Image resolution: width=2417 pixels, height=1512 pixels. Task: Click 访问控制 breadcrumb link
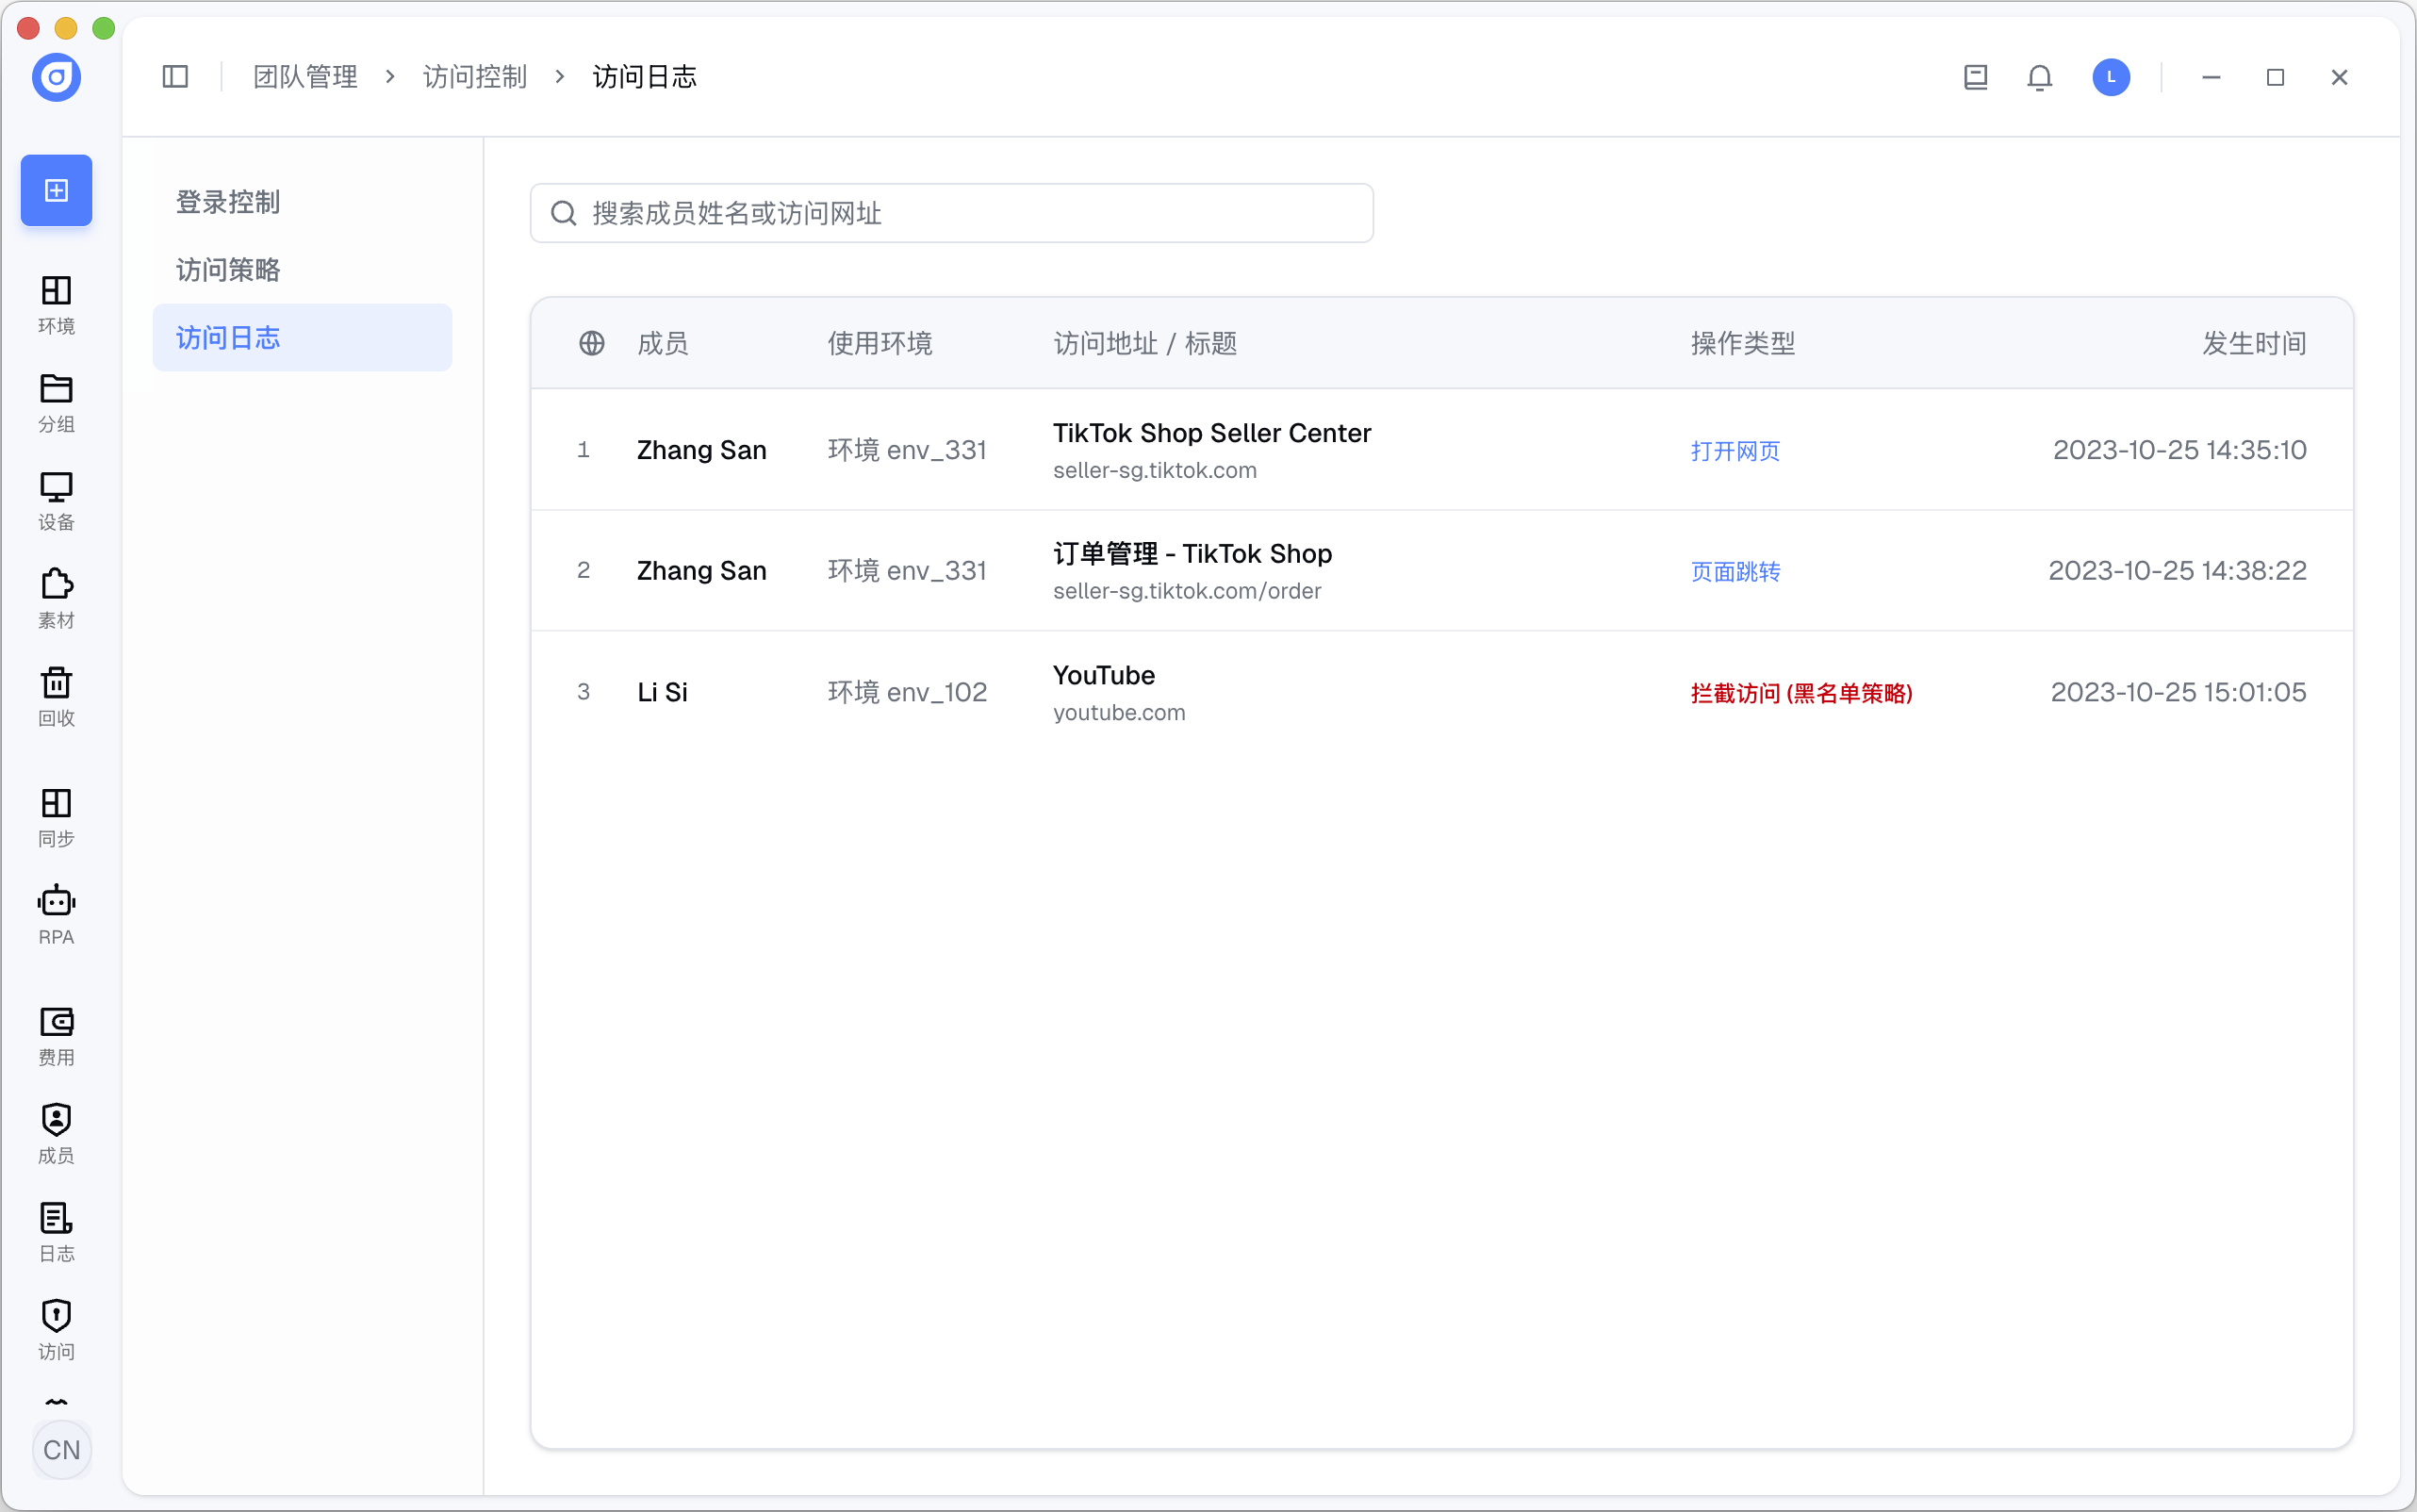[474, 77]
